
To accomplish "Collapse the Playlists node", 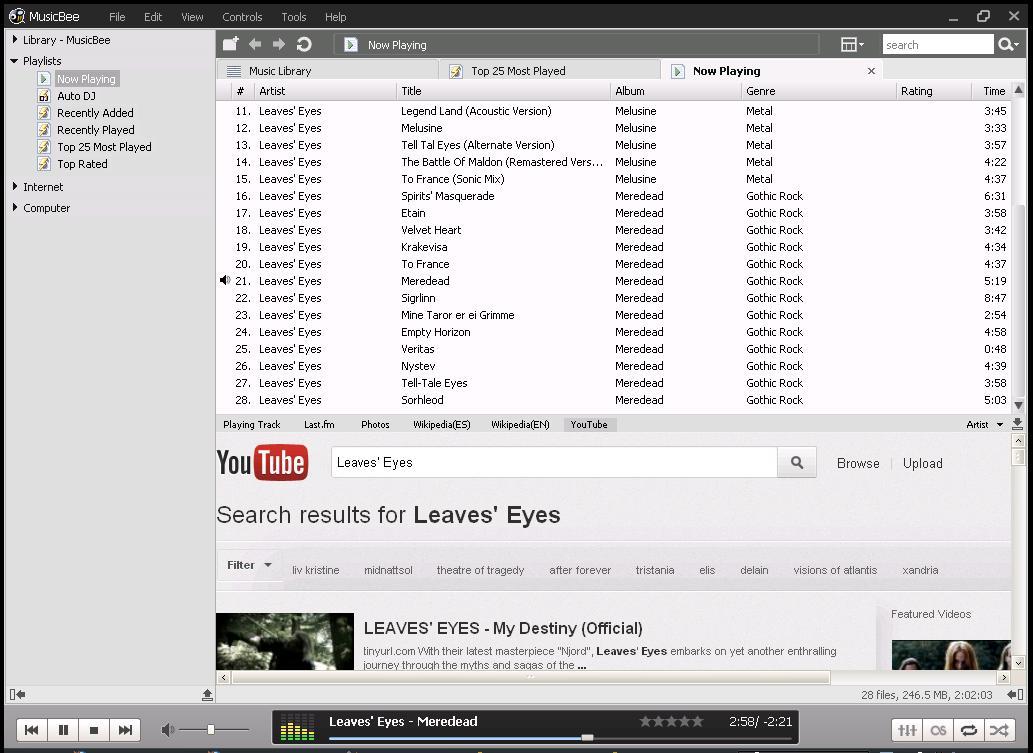I will point(14,61).
